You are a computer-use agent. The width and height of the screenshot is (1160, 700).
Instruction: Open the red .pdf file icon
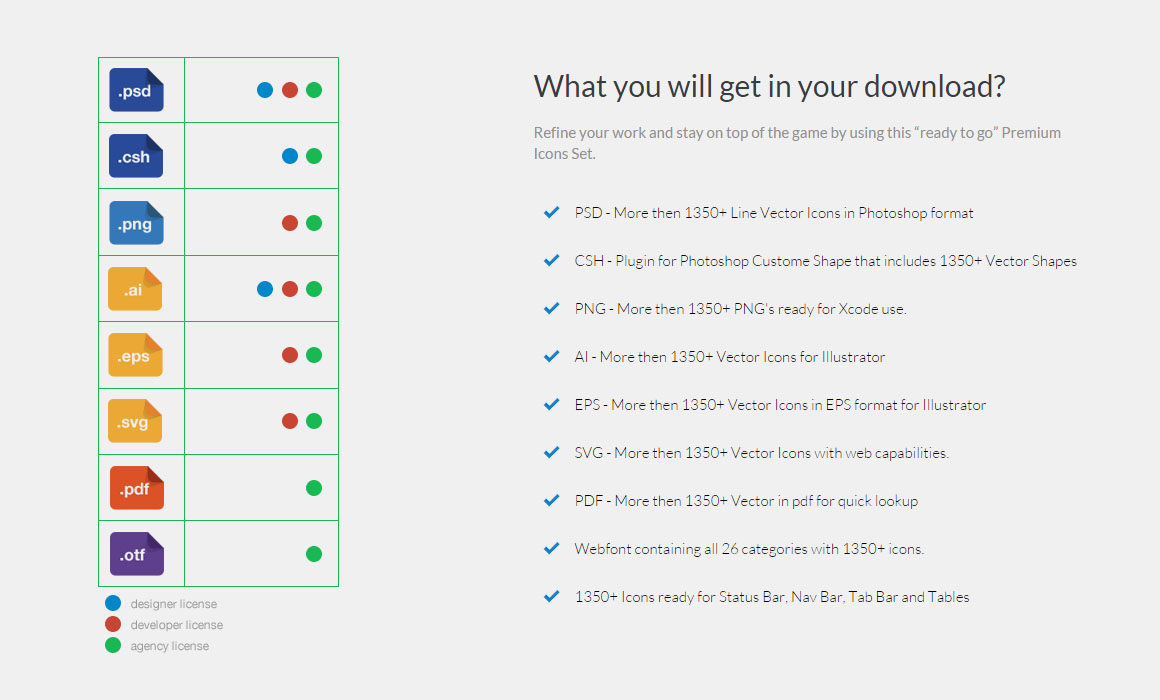pyautogui.click(x=136, y=488)
